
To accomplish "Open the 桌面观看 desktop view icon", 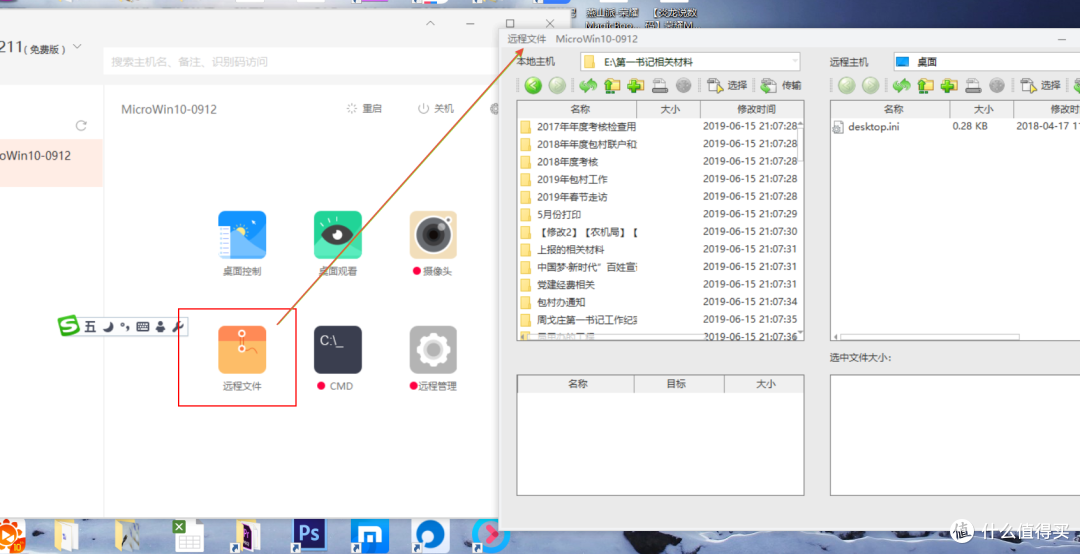I will [338, 236].
